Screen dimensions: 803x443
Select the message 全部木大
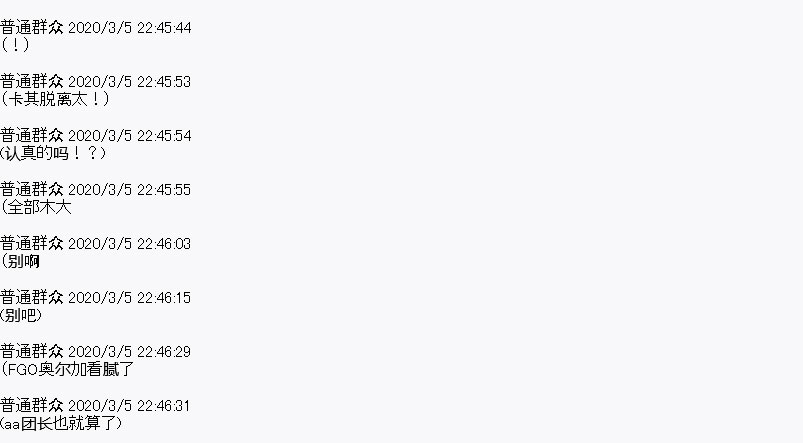(x=36, y=207)
